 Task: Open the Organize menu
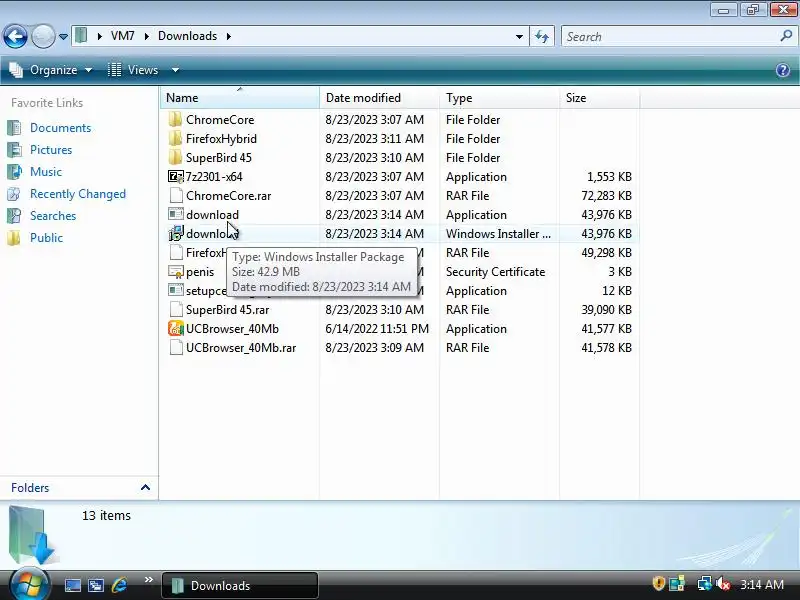pos(52,70)
